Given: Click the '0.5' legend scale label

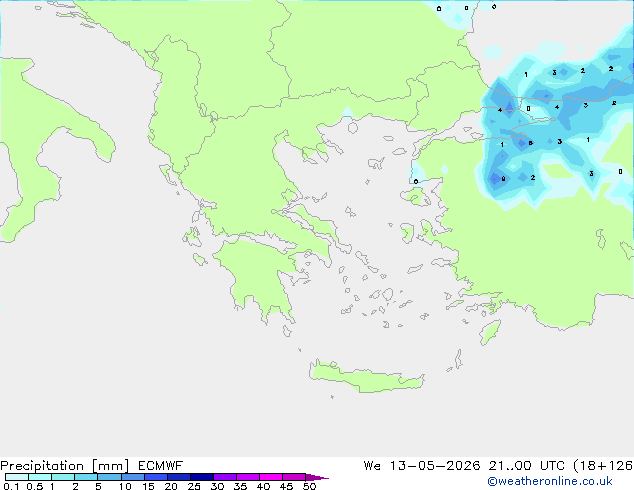Looking at the screenshot, I should 35,486.
